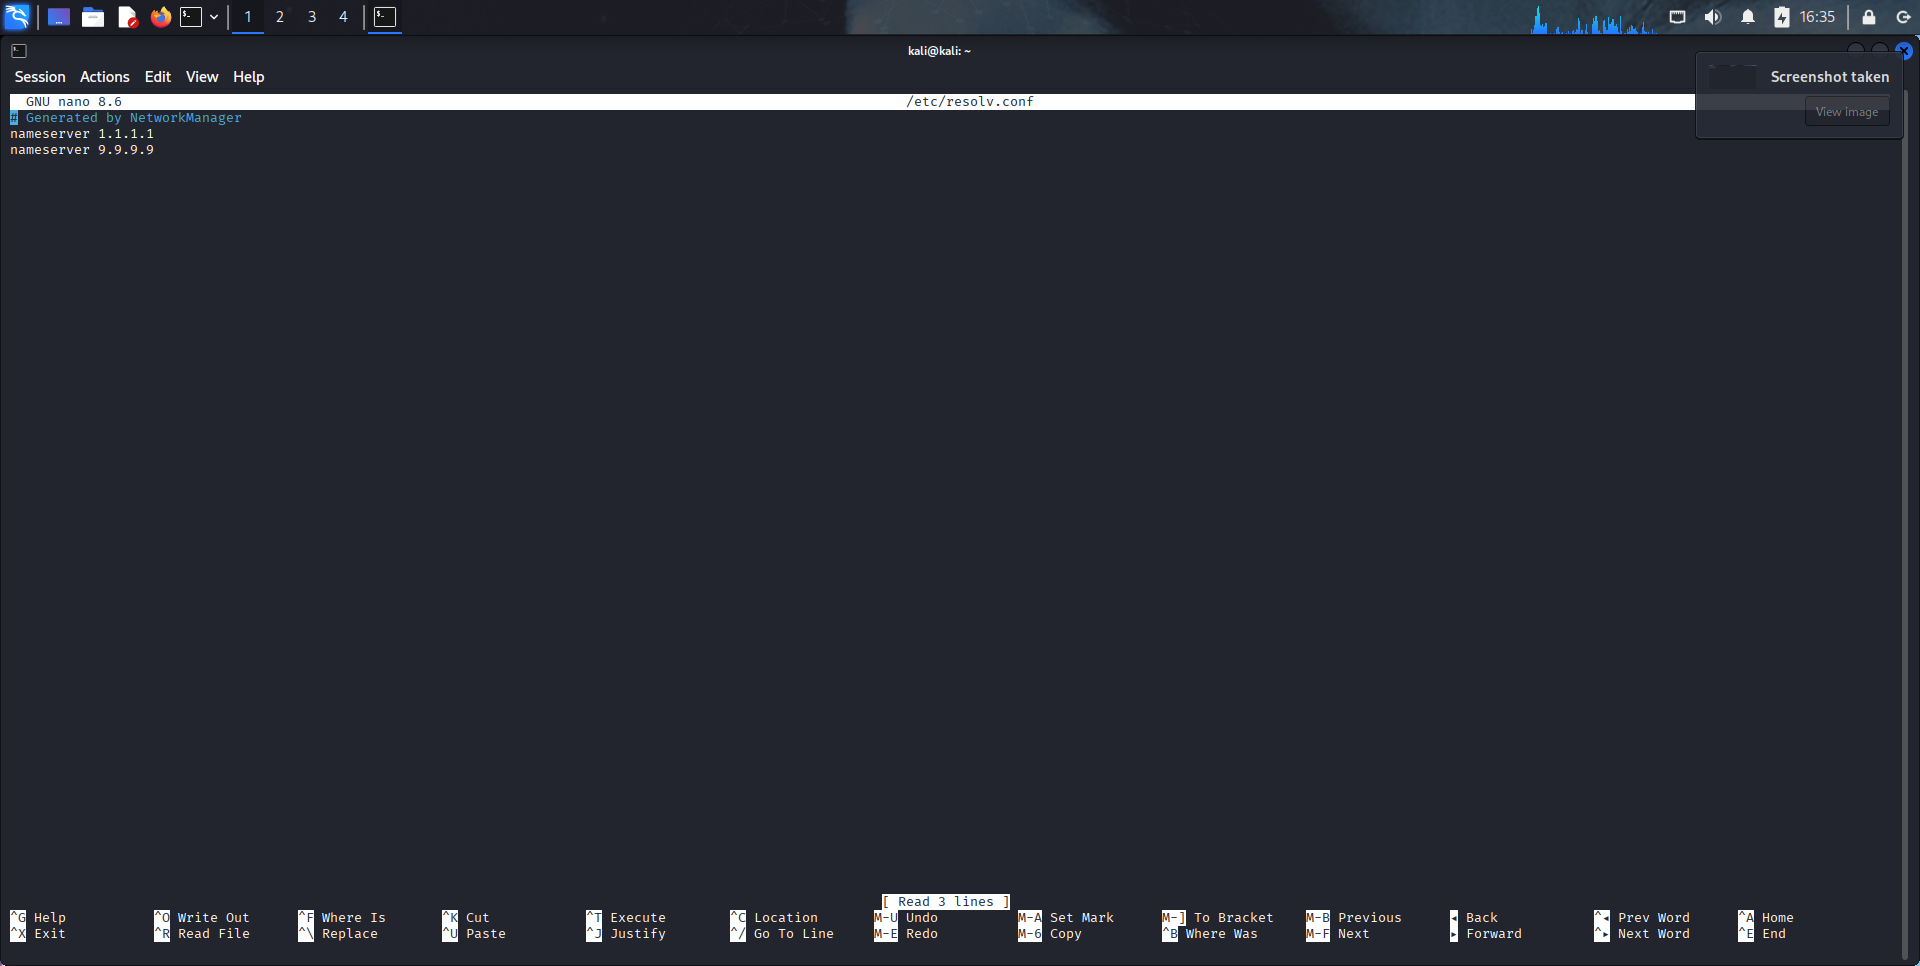Switch to workspace 4

pyautogui.click(x=343, y=17)
